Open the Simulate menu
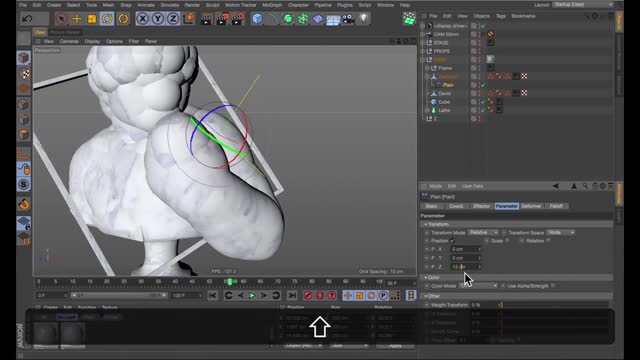 (x=170, y=5)
